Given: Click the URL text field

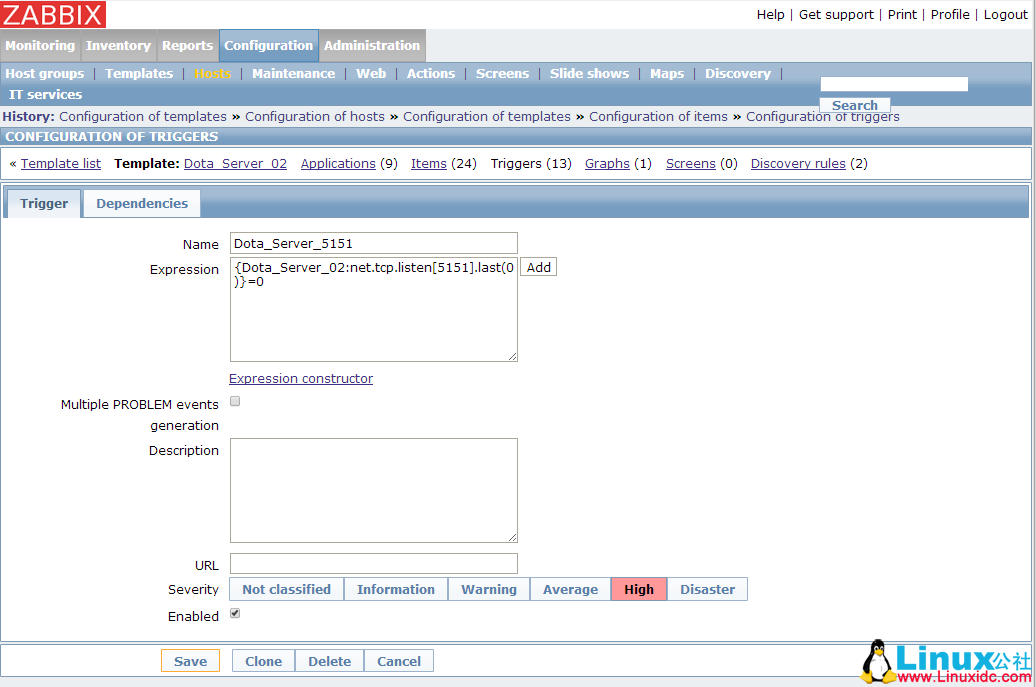Looking at the screenshot, I should (x=373, y=564).
